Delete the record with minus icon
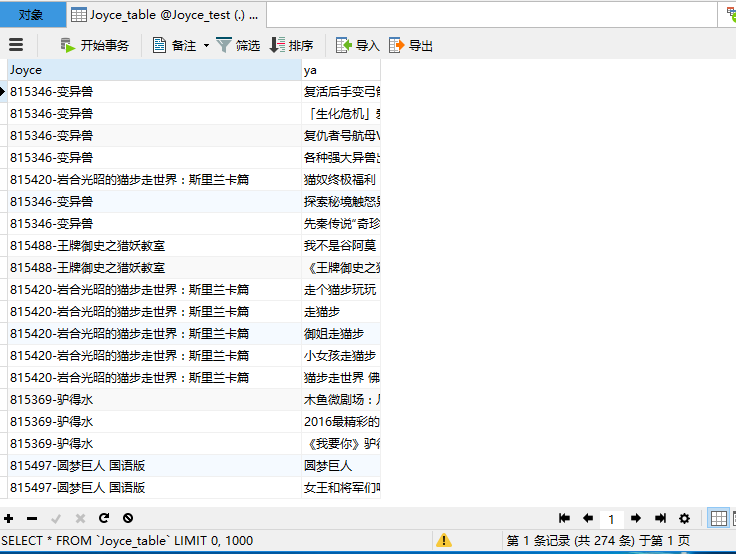736x554 pixels. [32, 518]
